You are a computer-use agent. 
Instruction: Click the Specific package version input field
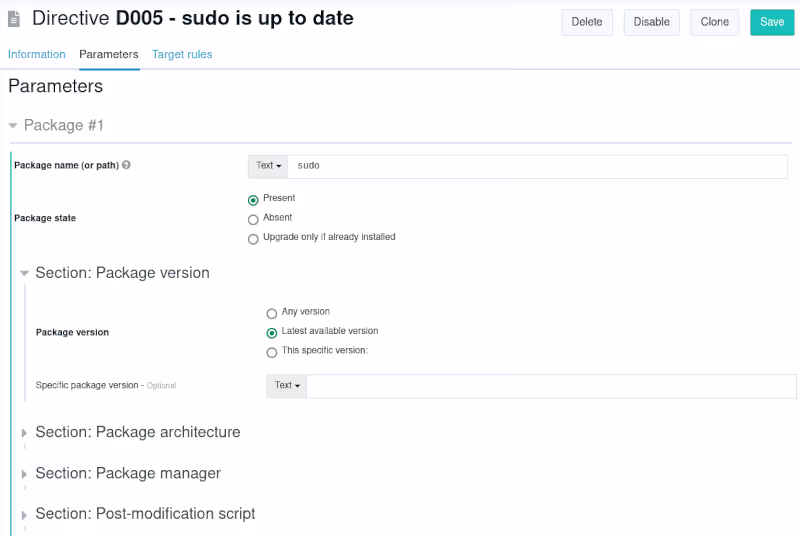tap(550, 386)
